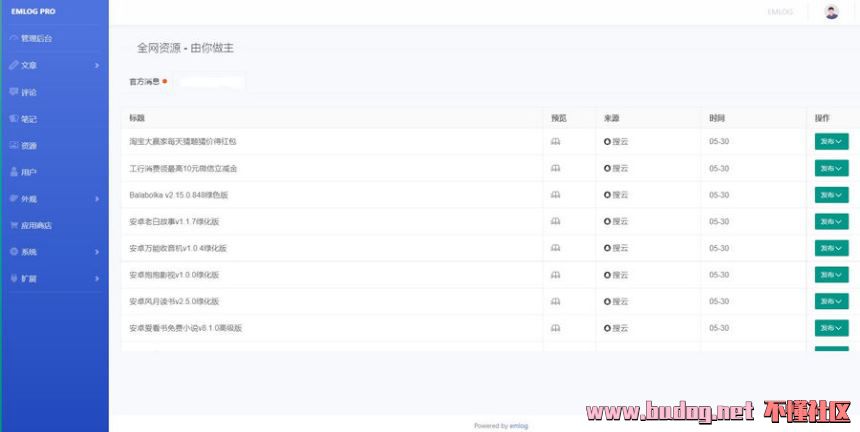The height and width of the screenshot is (432, 860).
Task: Expand the 系统 sidebar submenu
Action: [x=97, y=252]
